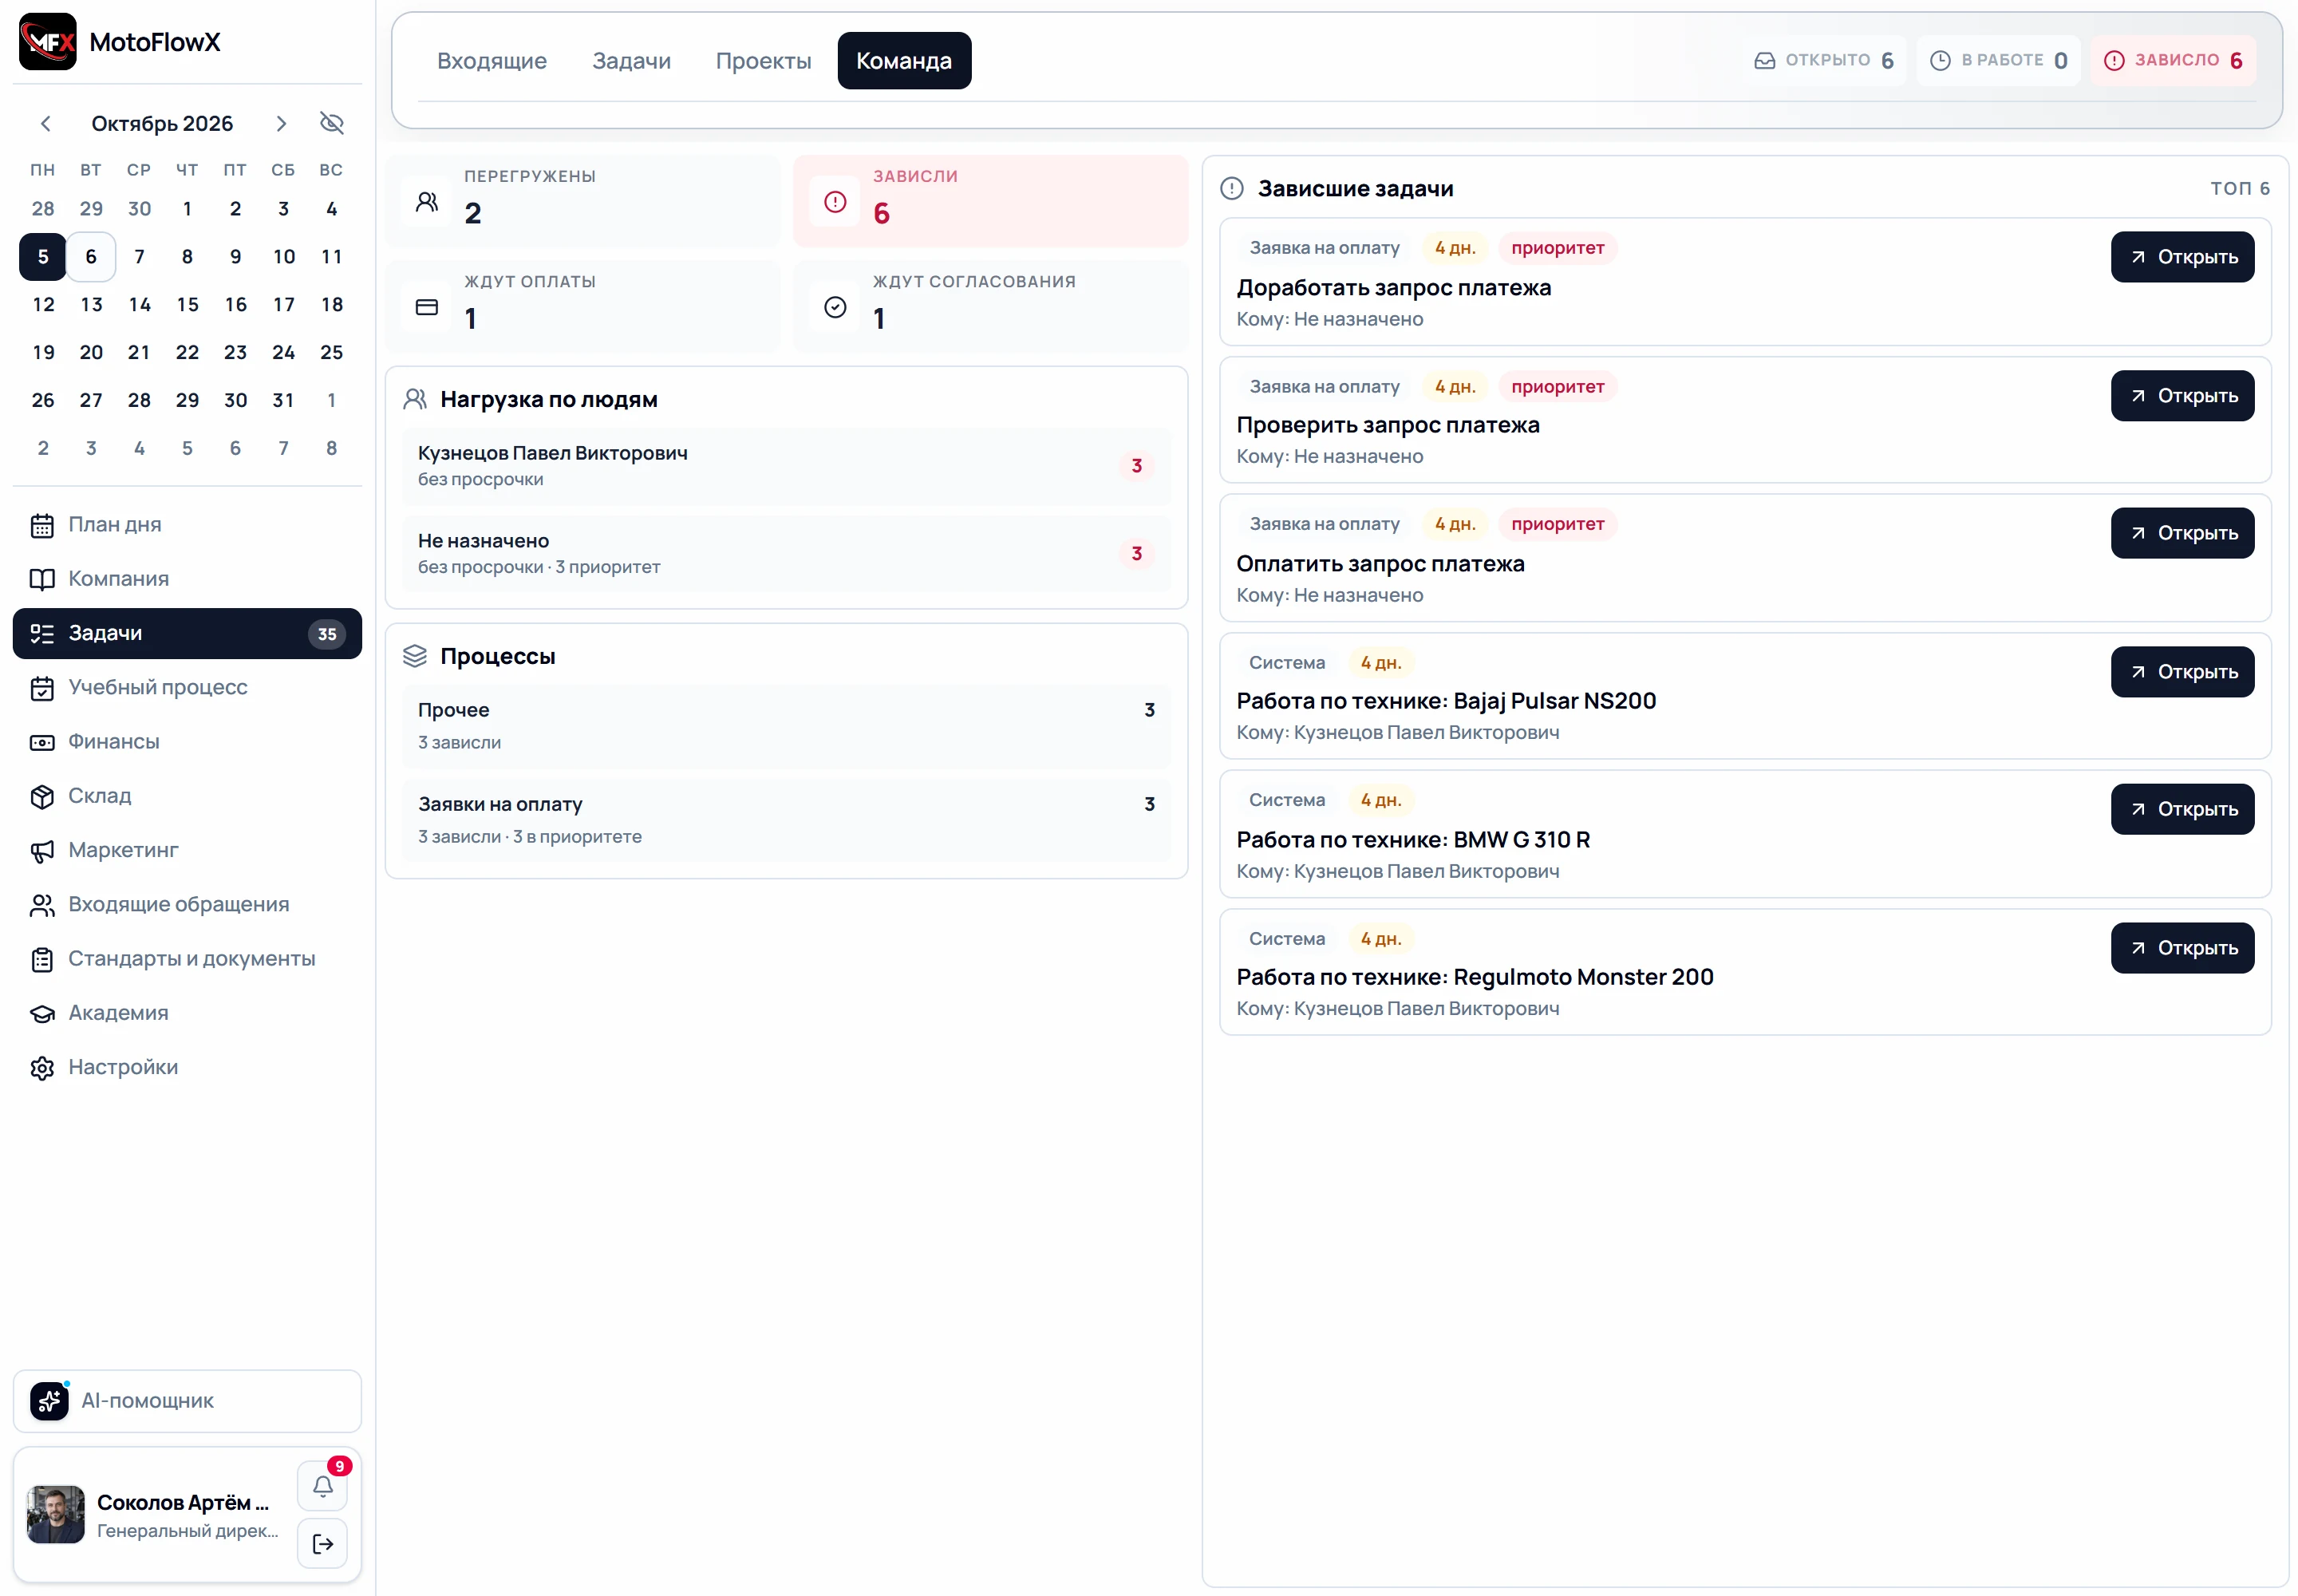This screenshot has width=2298, height=1596.
Task: Select Заявки на оплату process row
Action: tap(787, 820)
